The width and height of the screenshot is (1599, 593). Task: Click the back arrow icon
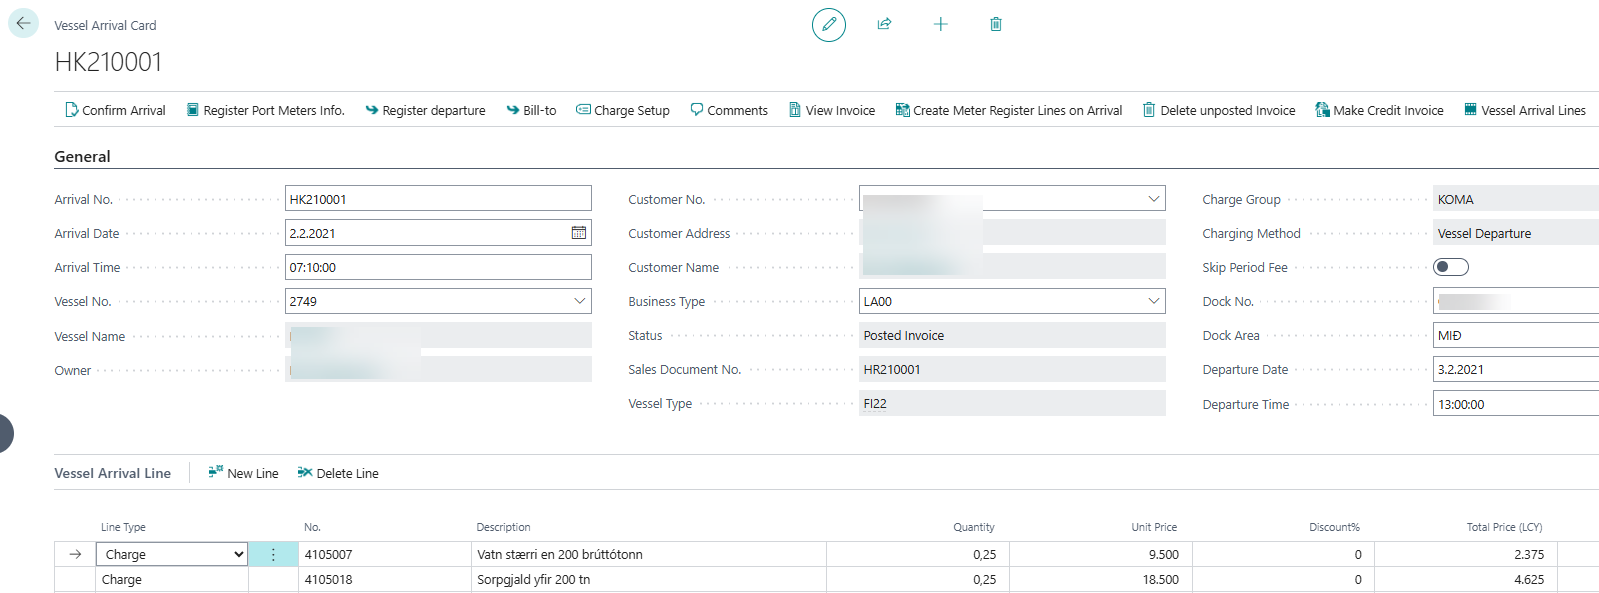[23, 23]
